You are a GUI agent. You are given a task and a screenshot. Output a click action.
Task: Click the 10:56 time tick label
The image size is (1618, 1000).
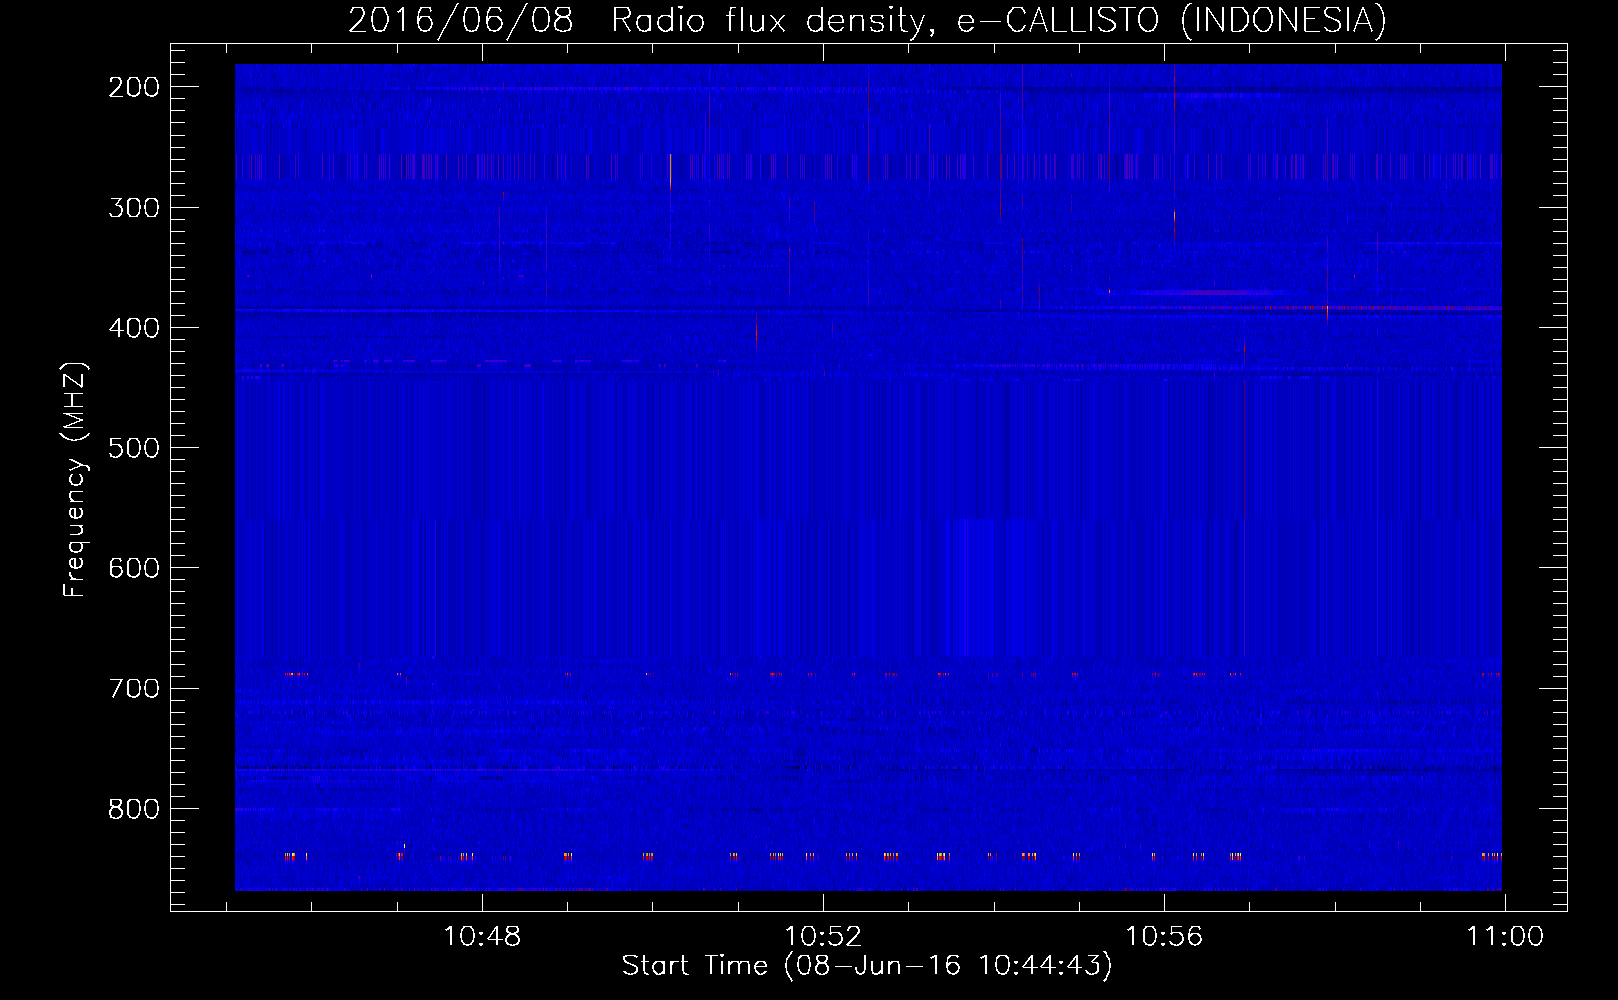[x=1164, y=937]
